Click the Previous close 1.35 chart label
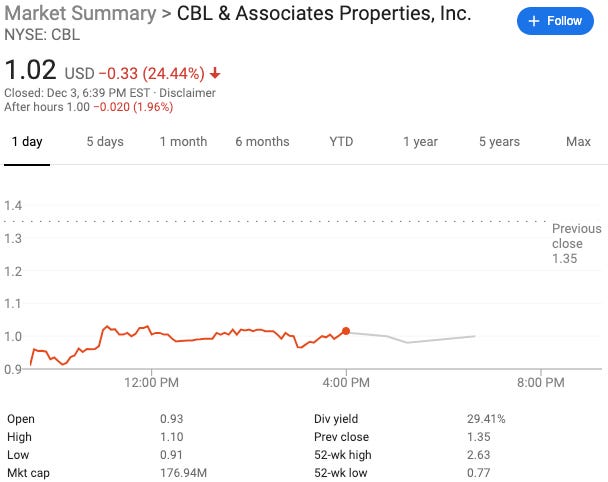 click(577, 244)
